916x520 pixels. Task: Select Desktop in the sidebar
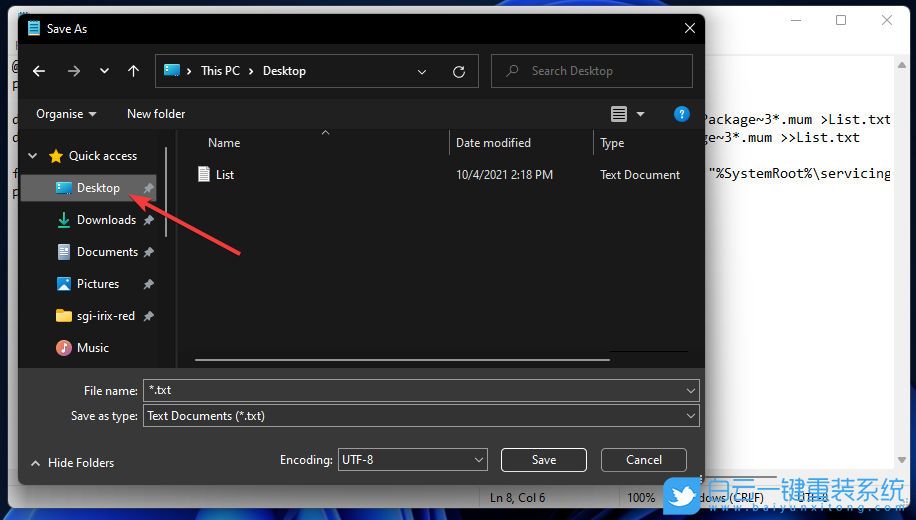coord(89,188)
